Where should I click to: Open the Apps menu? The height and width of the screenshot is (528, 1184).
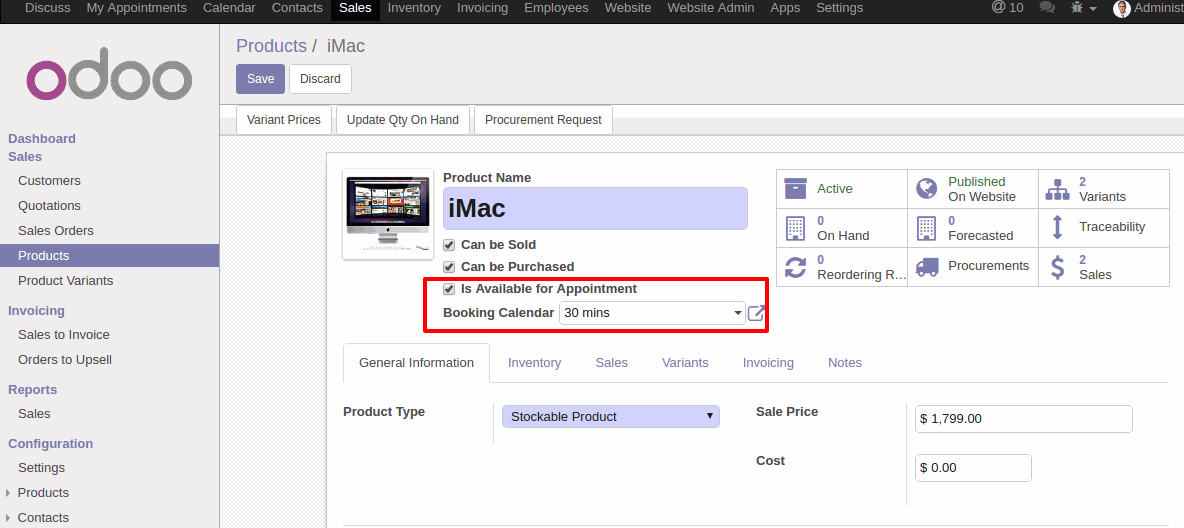[x=785, y=8]
